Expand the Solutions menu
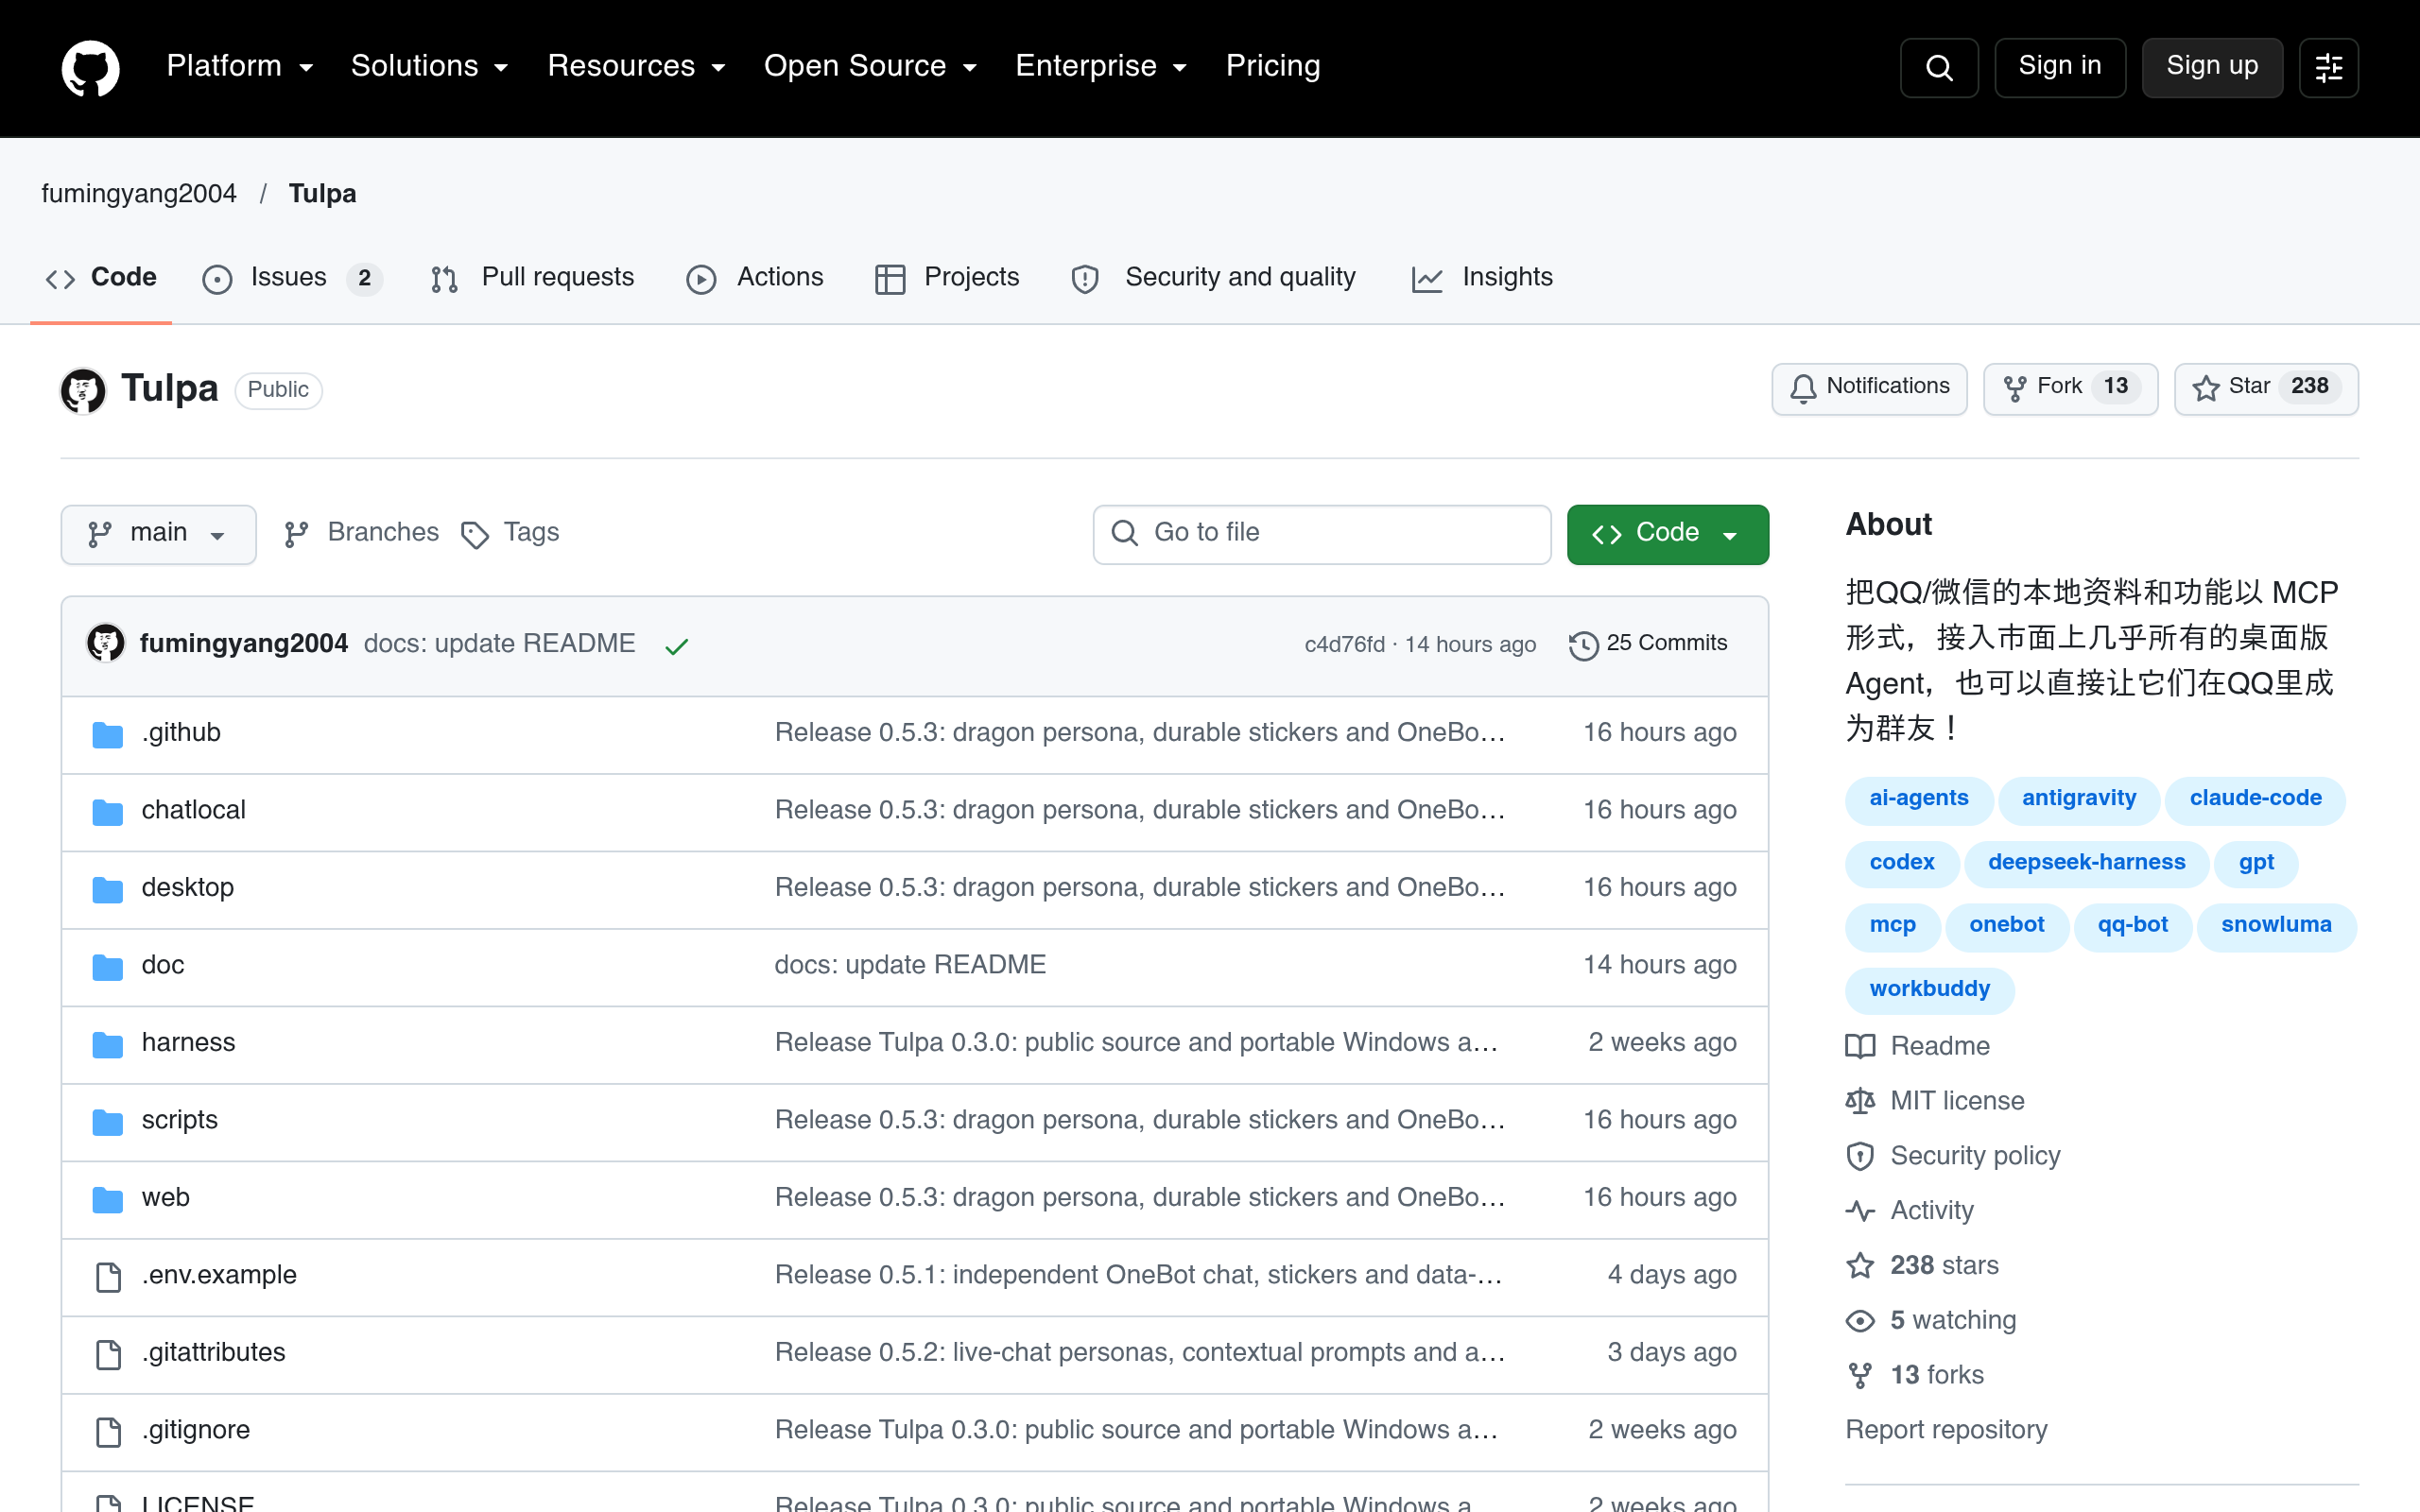This screenshot has height=1512, width=2420. point(430,66)
